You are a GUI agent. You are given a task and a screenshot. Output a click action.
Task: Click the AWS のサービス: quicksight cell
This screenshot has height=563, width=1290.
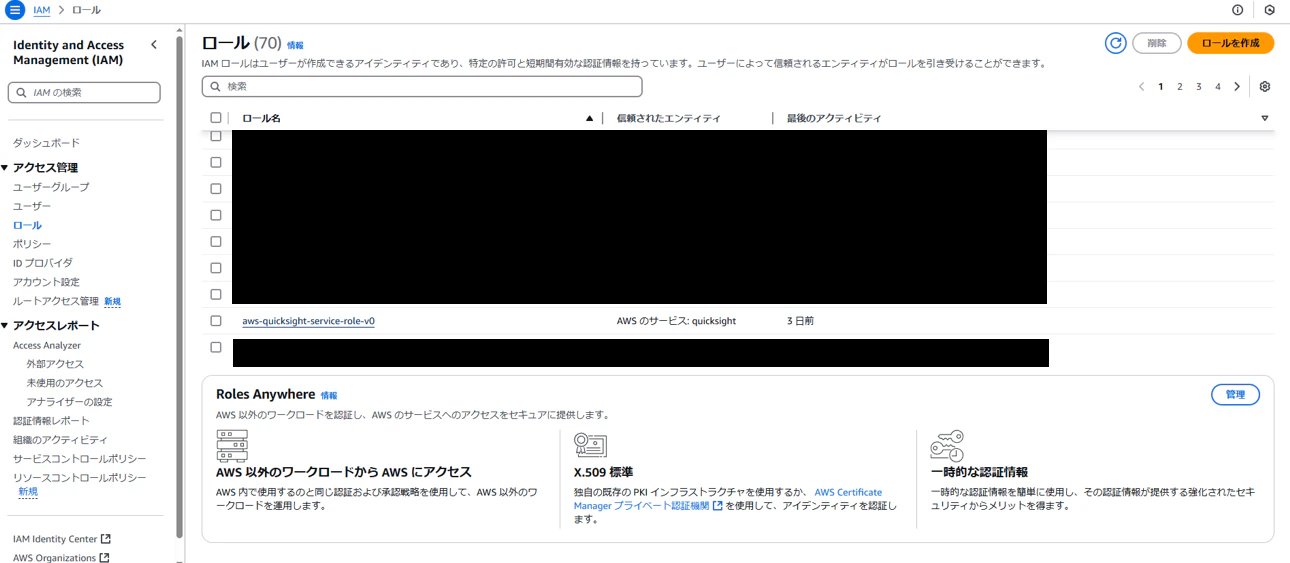[x=676, y=321]
